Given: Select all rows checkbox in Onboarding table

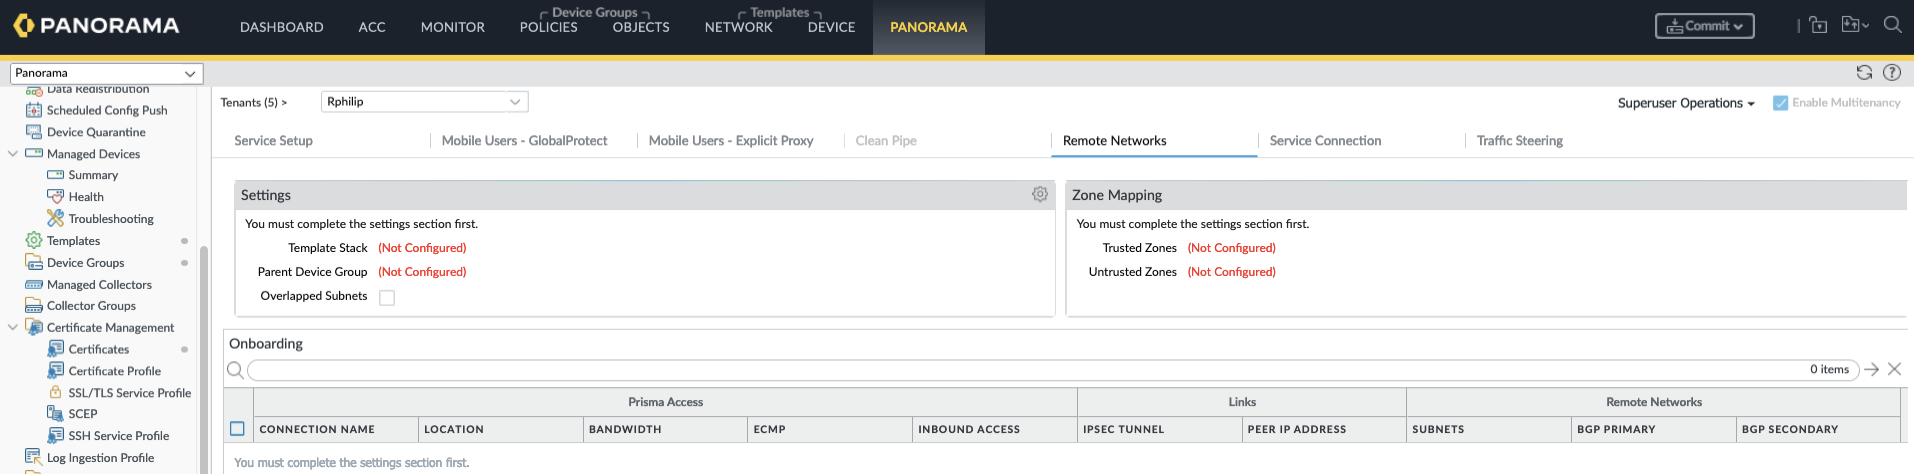Looking at the screenshot, I should click(238, 429).
